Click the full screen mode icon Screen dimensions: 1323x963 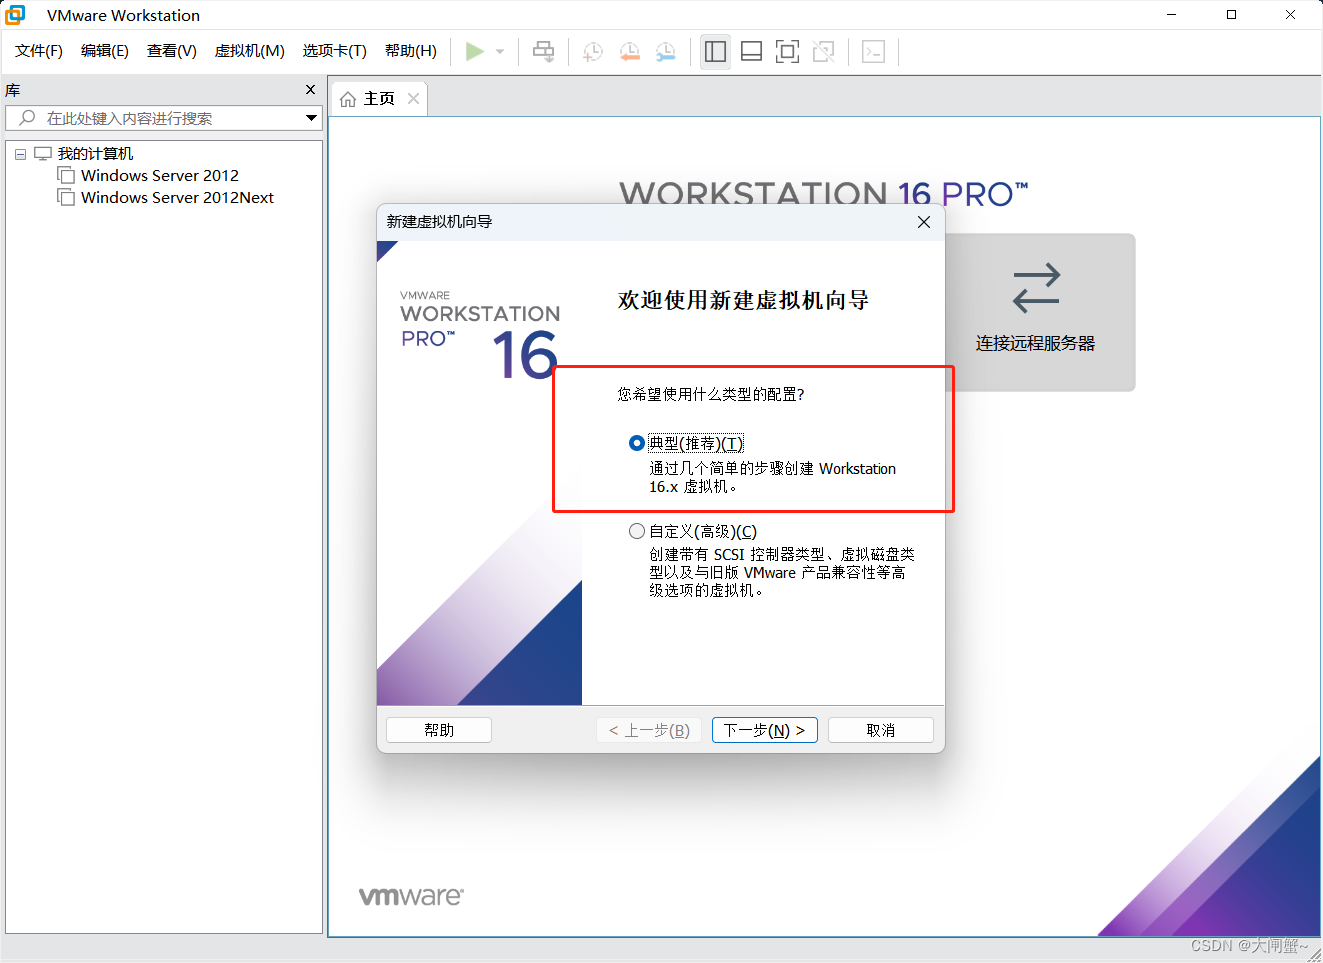click(x=788, y=51)
